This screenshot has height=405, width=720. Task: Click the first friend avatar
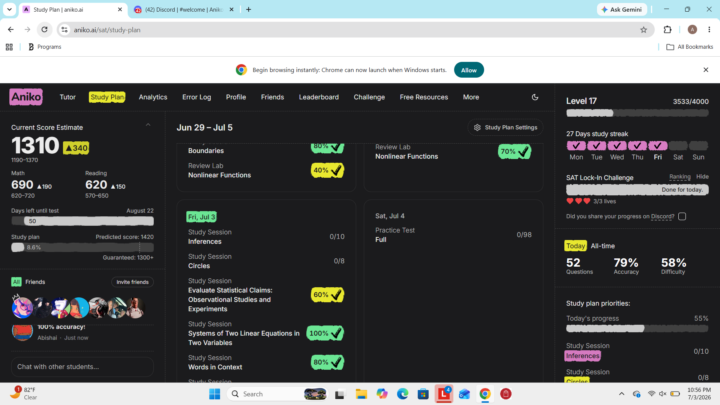[x=22, y=307]
